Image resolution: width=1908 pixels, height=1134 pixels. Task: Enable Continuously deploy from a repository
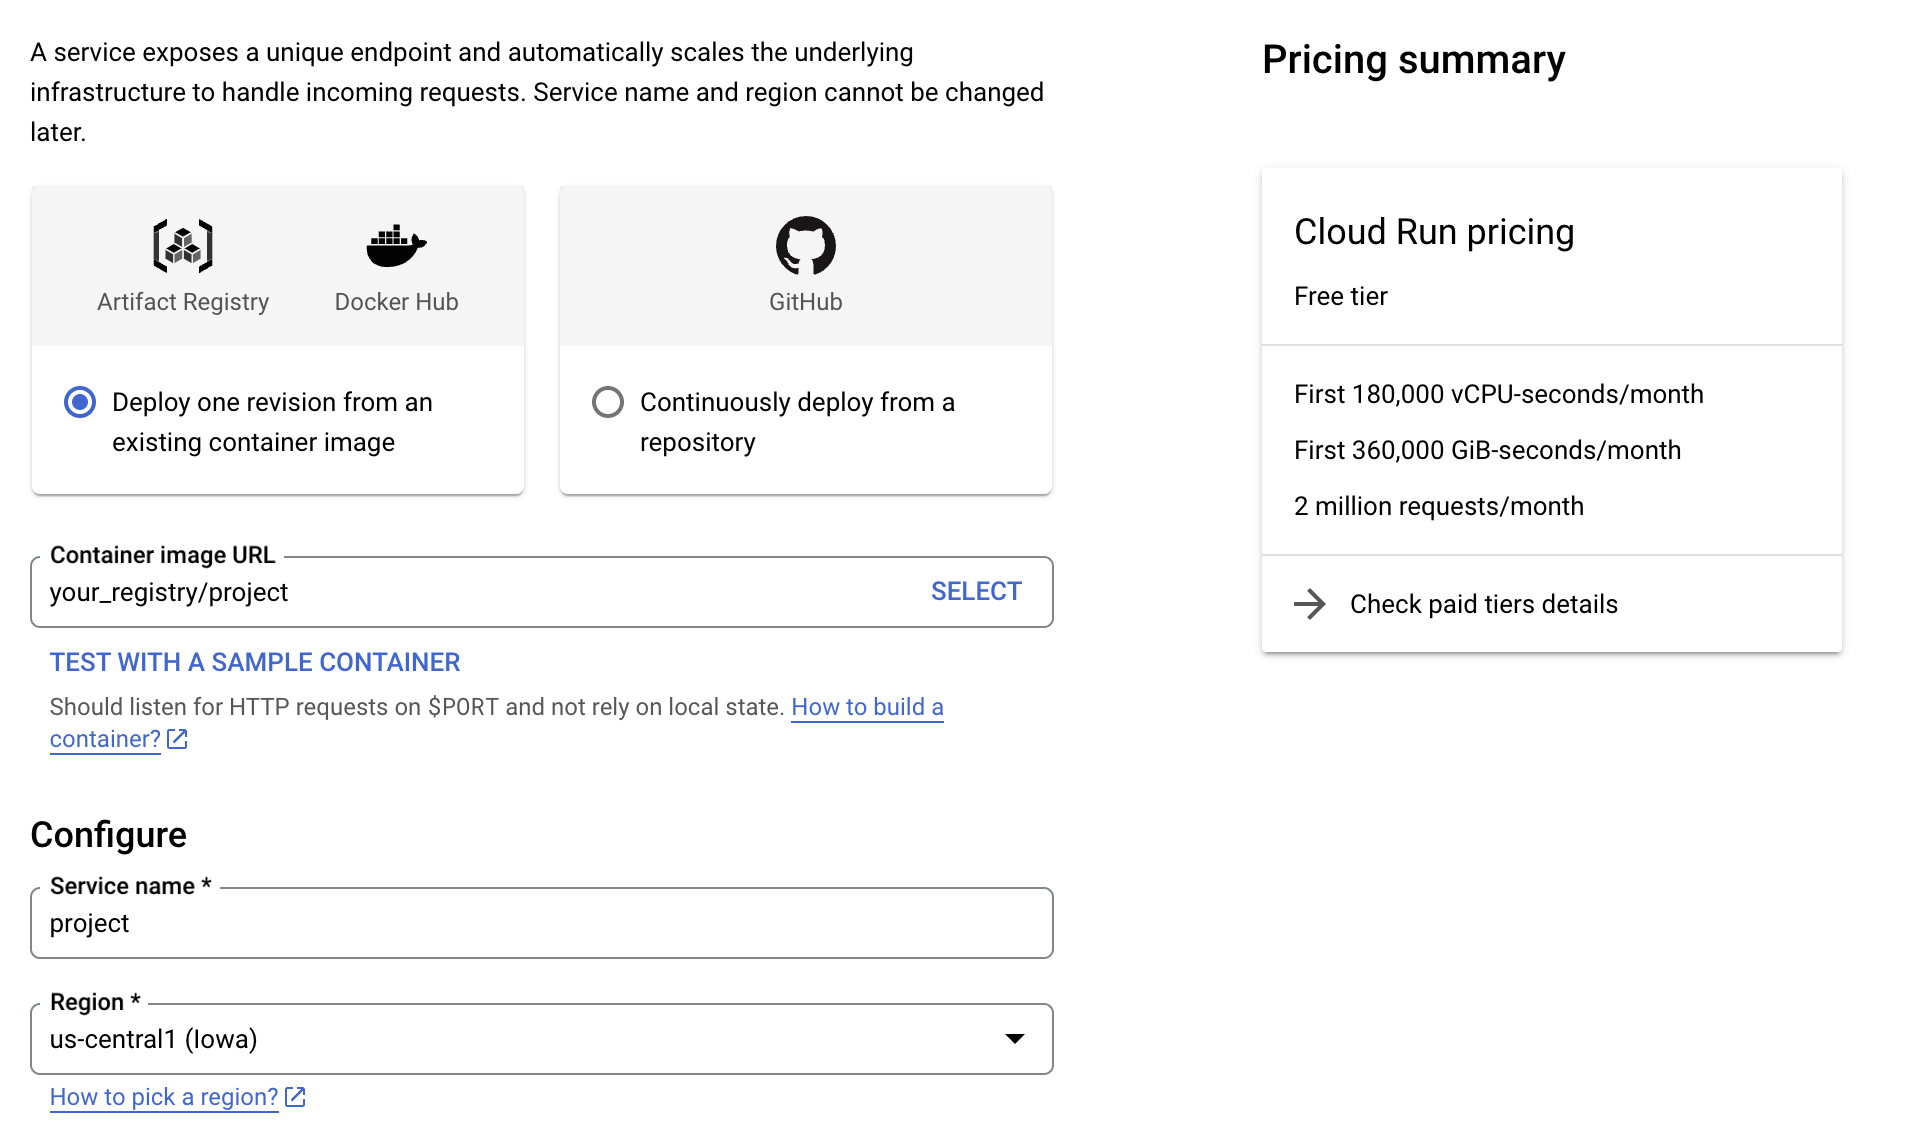click(x=608, y=402)
